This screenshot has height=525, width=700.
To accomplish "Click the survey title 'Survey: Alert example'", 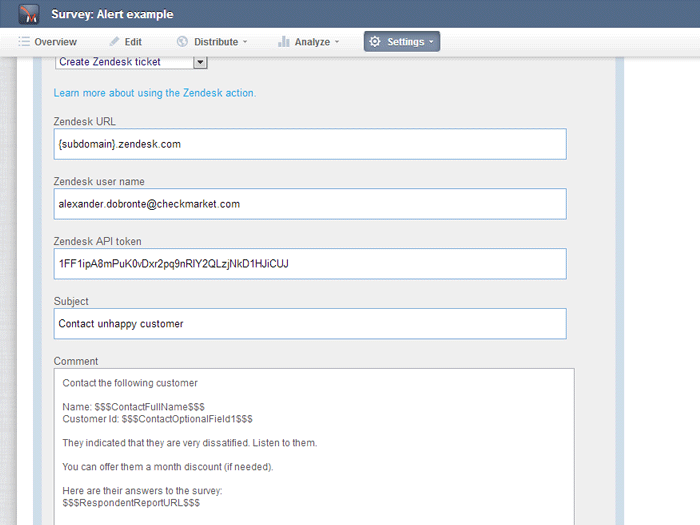I will click(112, 15).
